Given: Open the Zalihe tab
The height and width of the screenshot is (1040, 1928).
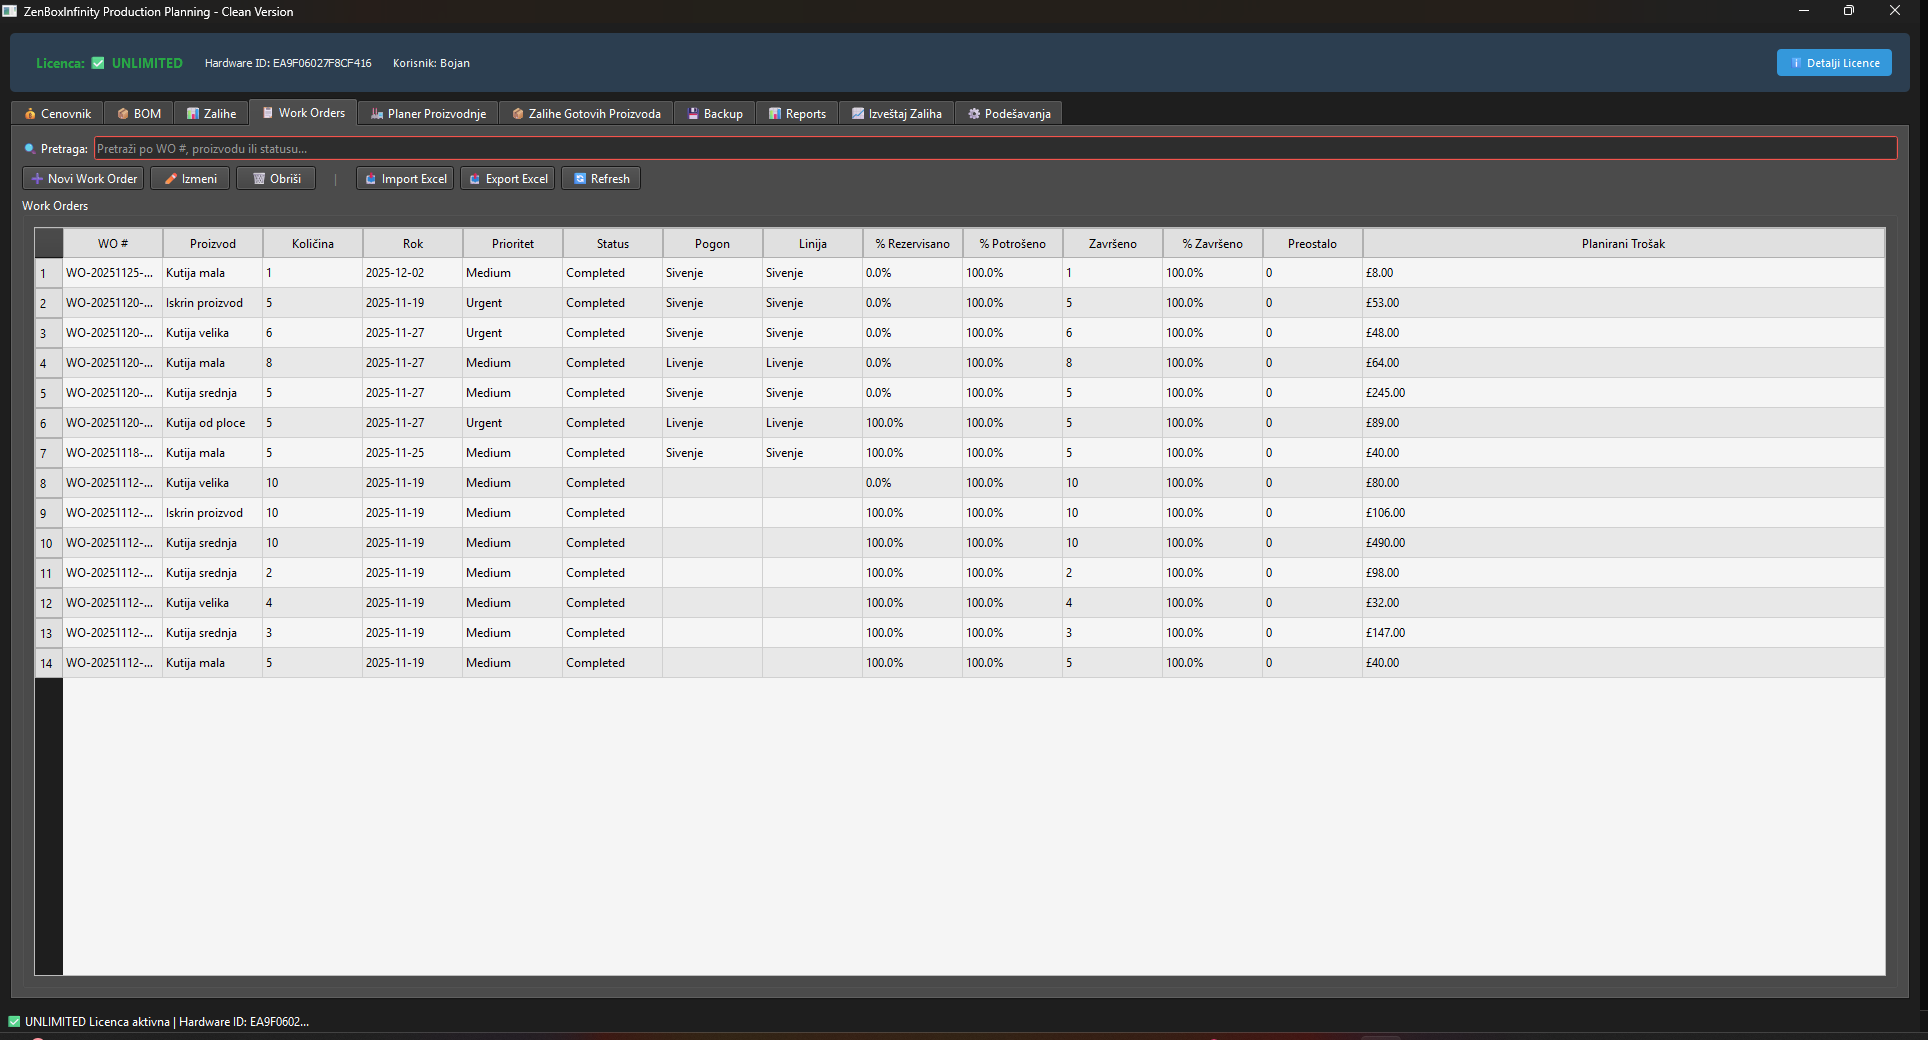Looking at the screenshot, I should tap(211, 114).
